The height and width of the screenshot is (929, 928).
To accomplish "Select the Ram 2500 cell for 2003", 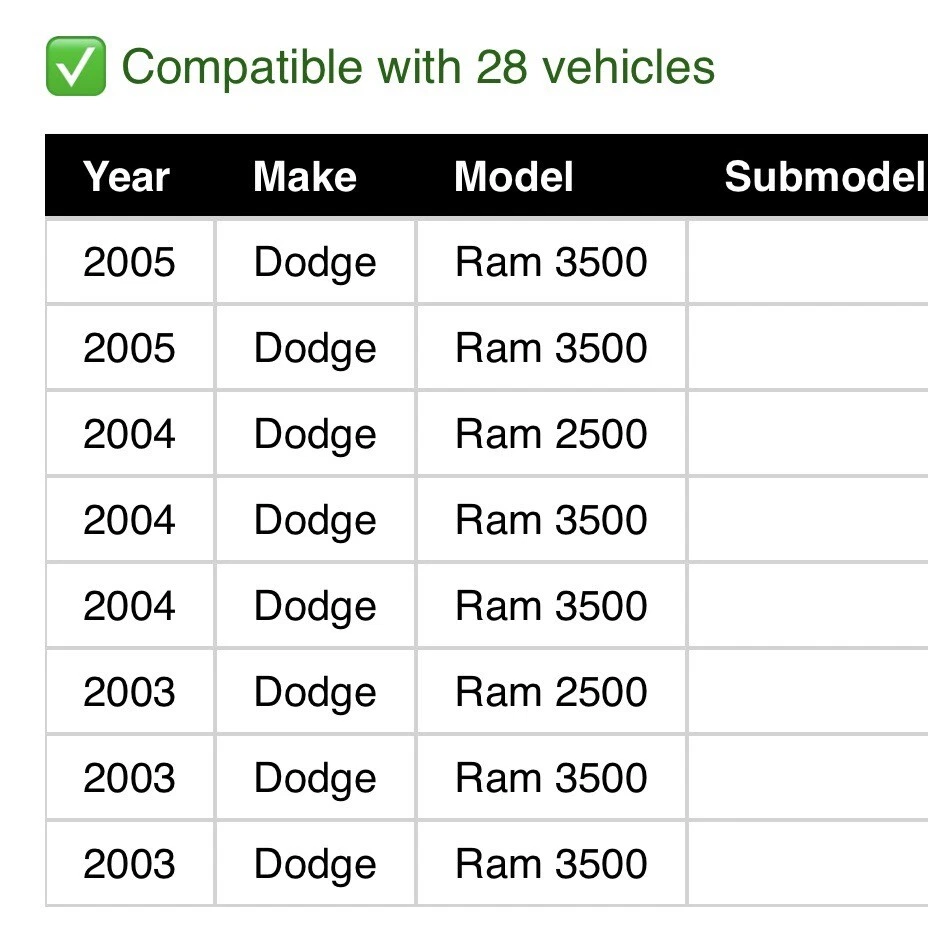I will click(x=551, y=692).
